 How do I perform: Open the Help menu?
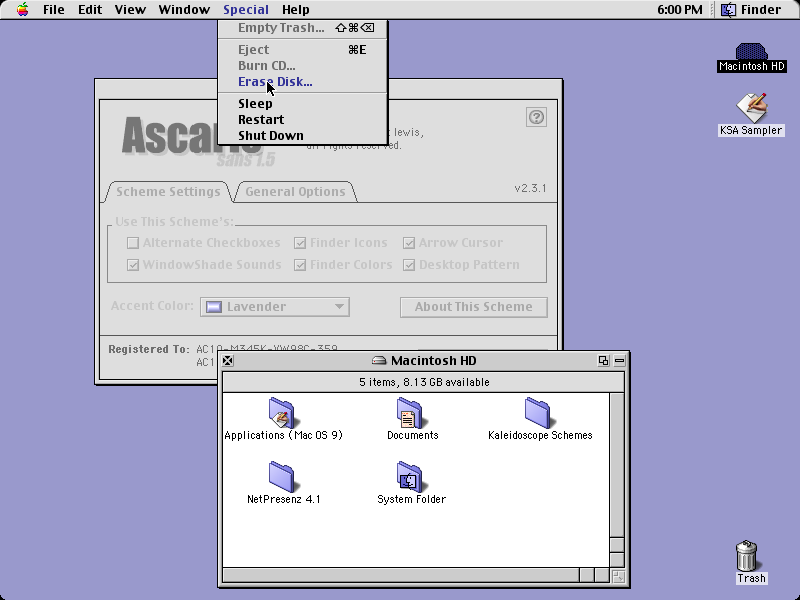[x=295, y=9]
